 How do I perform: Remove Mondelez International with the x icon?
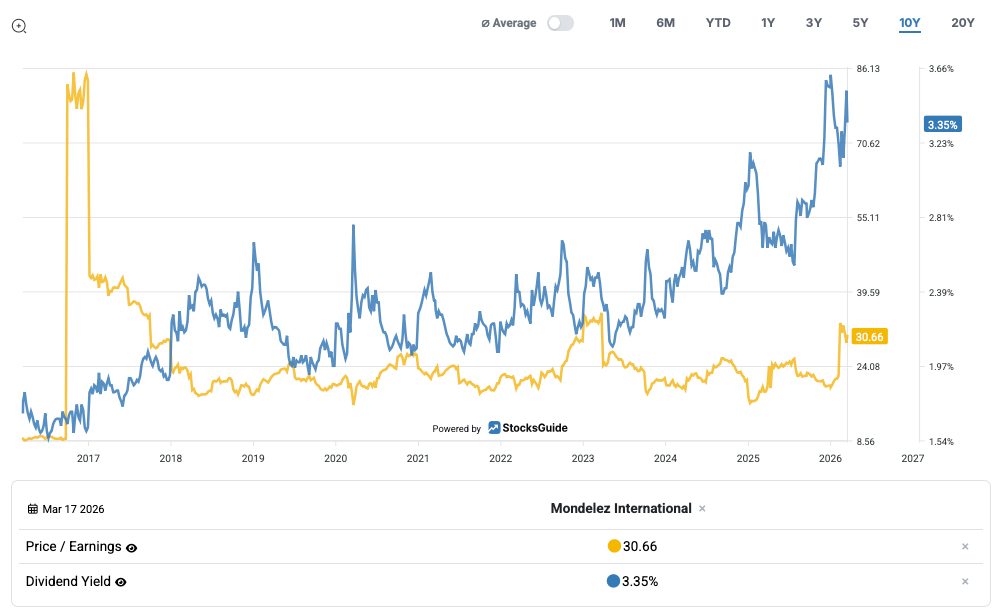tap(702, 509)
